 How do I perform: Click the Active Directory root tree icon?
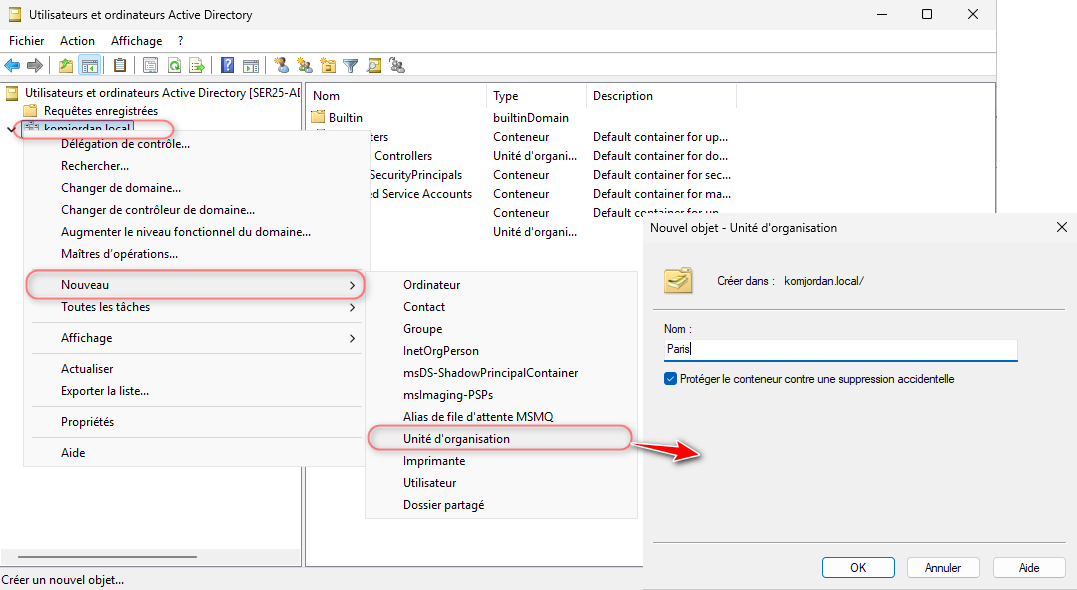(12, 93)
